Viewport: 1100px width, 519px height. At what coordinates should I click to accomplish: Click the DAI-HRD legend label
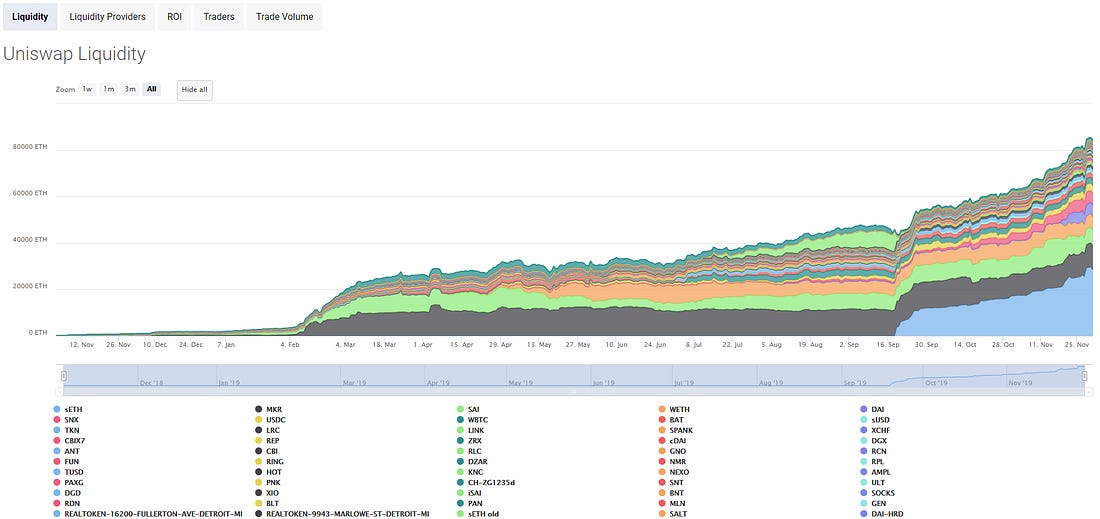click(x=885, y=514)
